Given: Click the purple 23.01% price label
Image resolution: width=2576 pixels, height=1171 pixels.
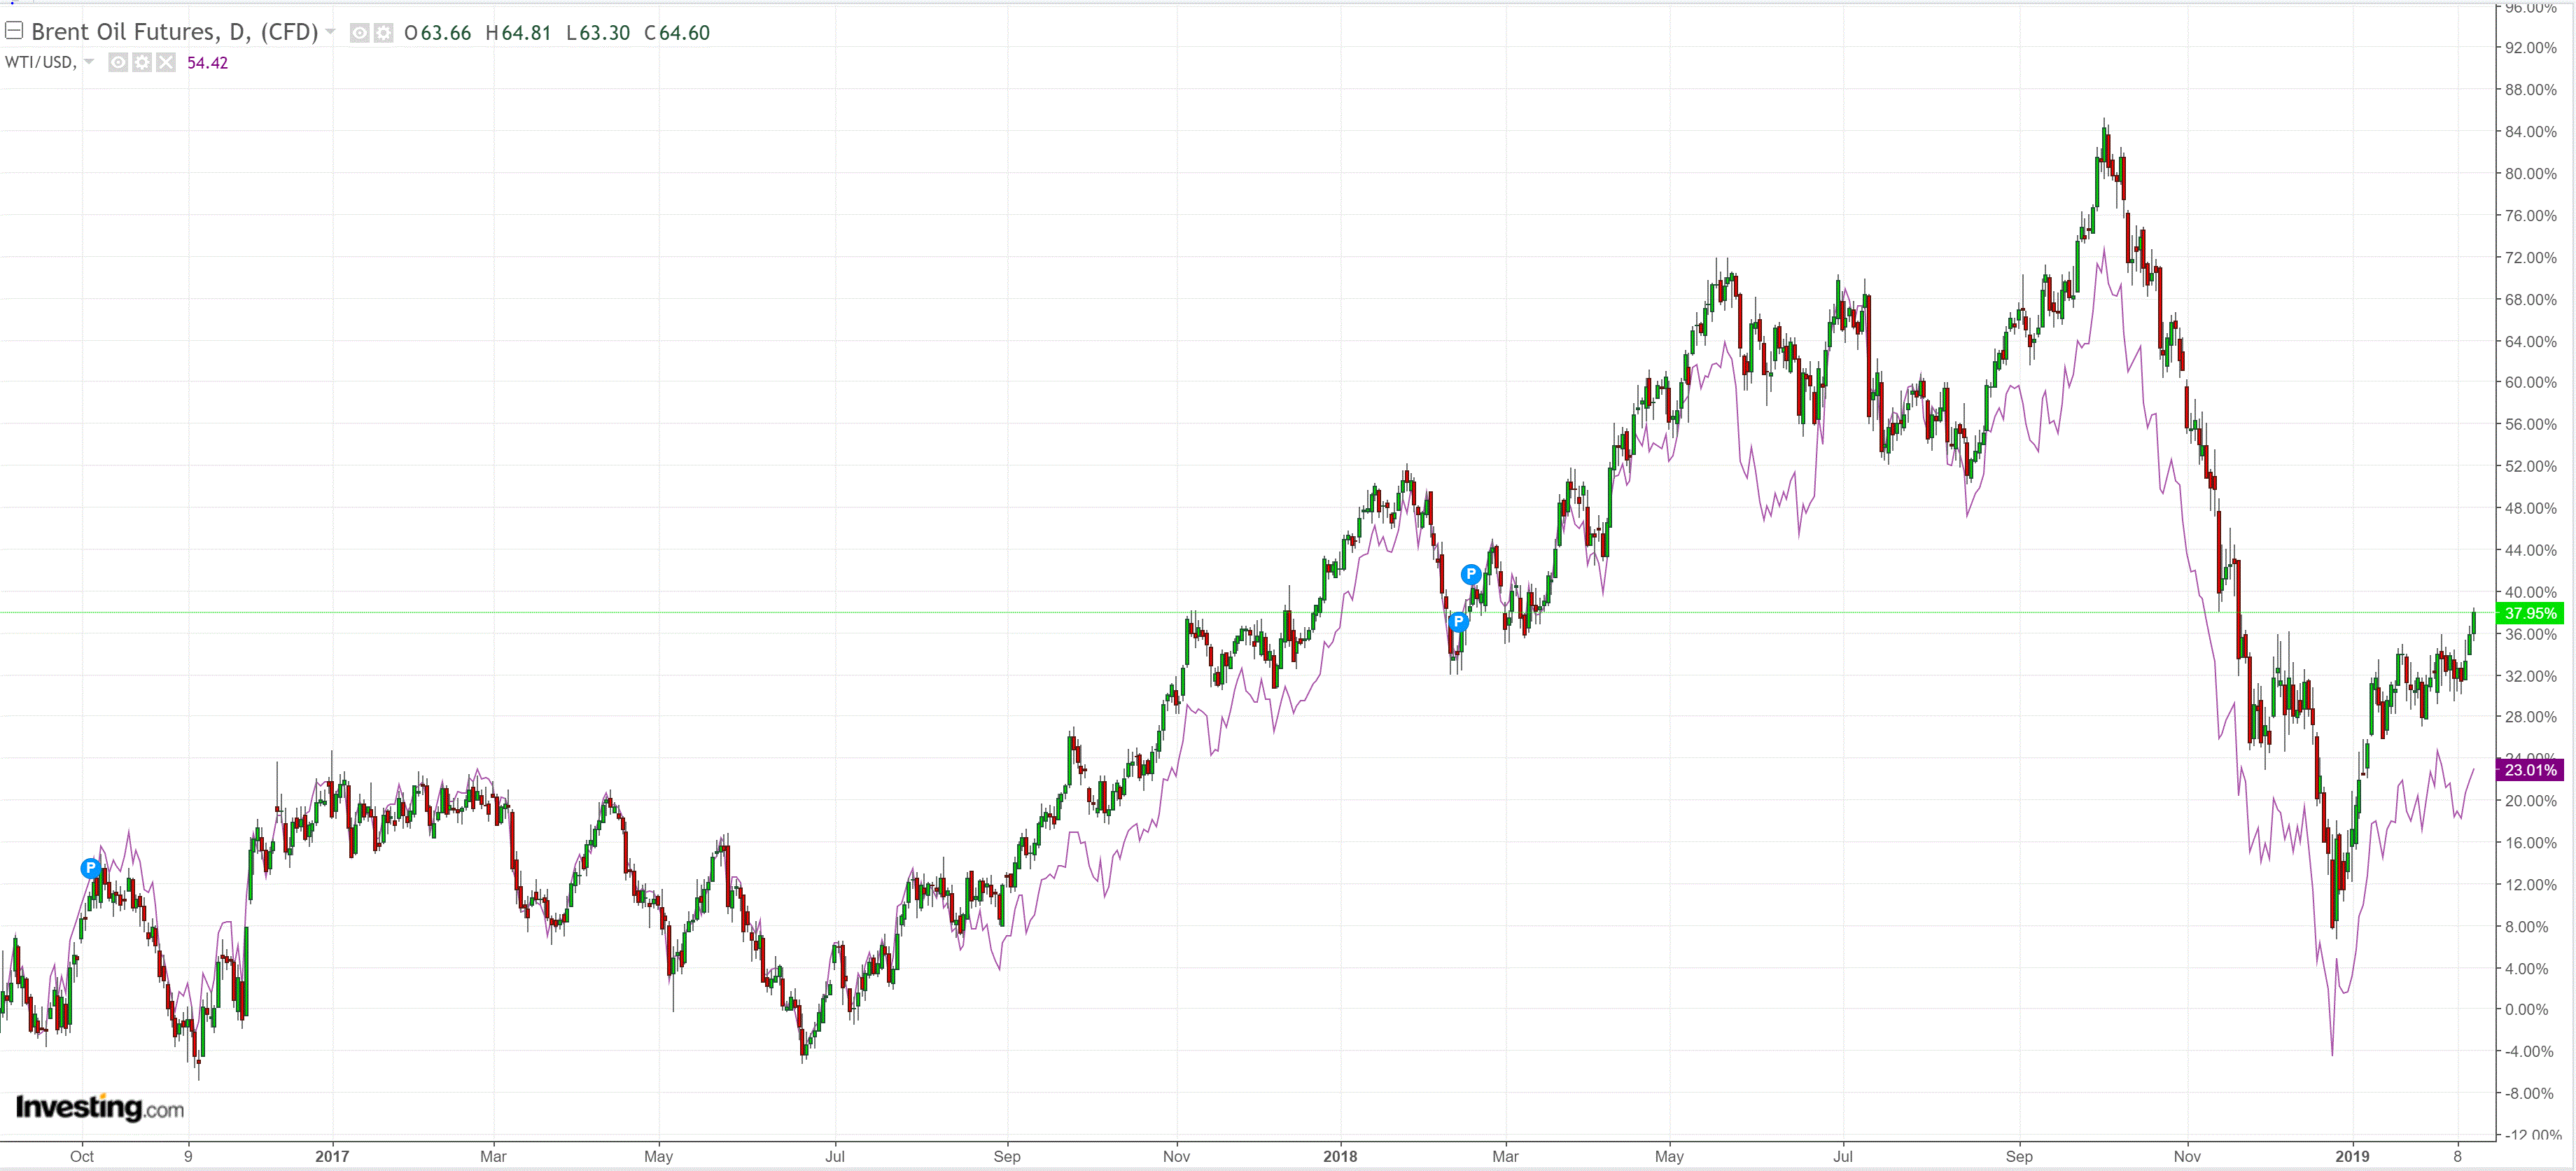Looking at the screenshot, I should (x=2530, y=769).
